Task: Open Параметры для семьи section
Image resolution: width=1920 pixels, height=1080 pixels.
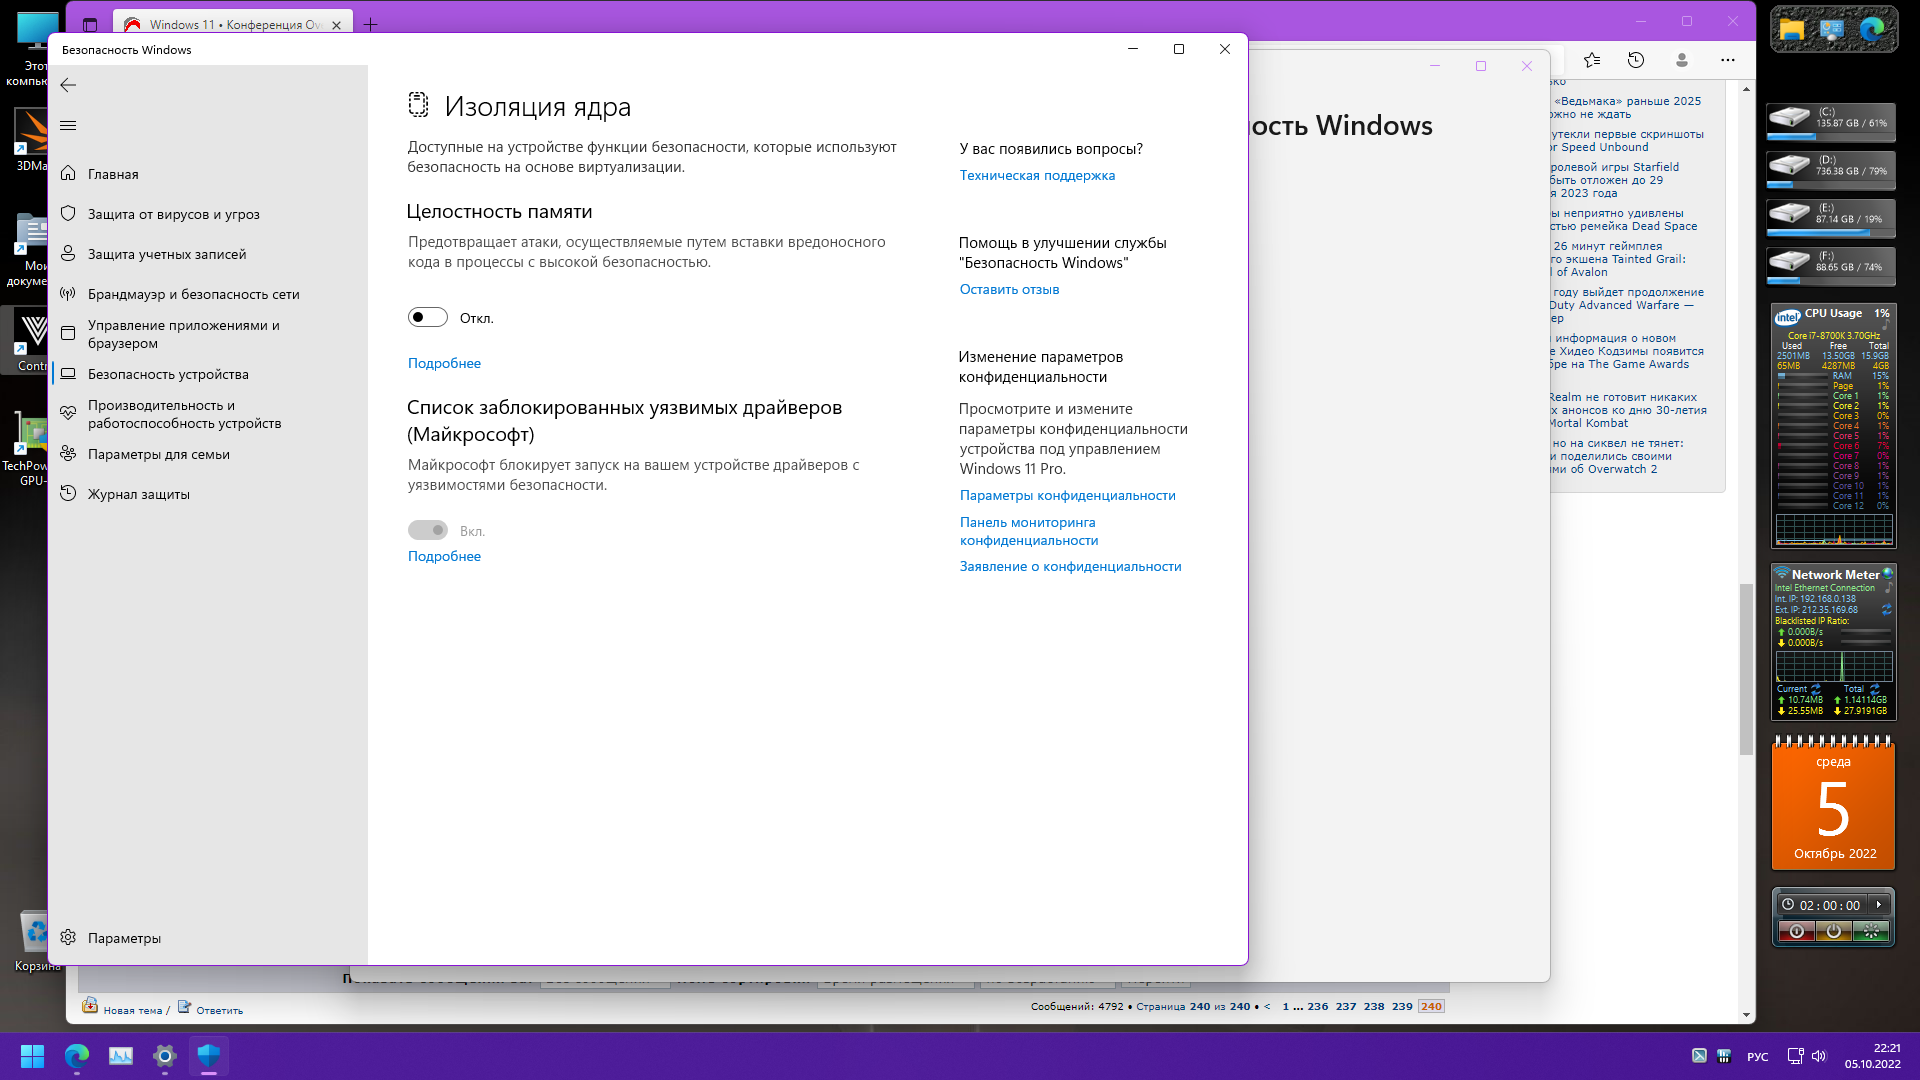Action: pyautogui.click(x=158, y=454)
